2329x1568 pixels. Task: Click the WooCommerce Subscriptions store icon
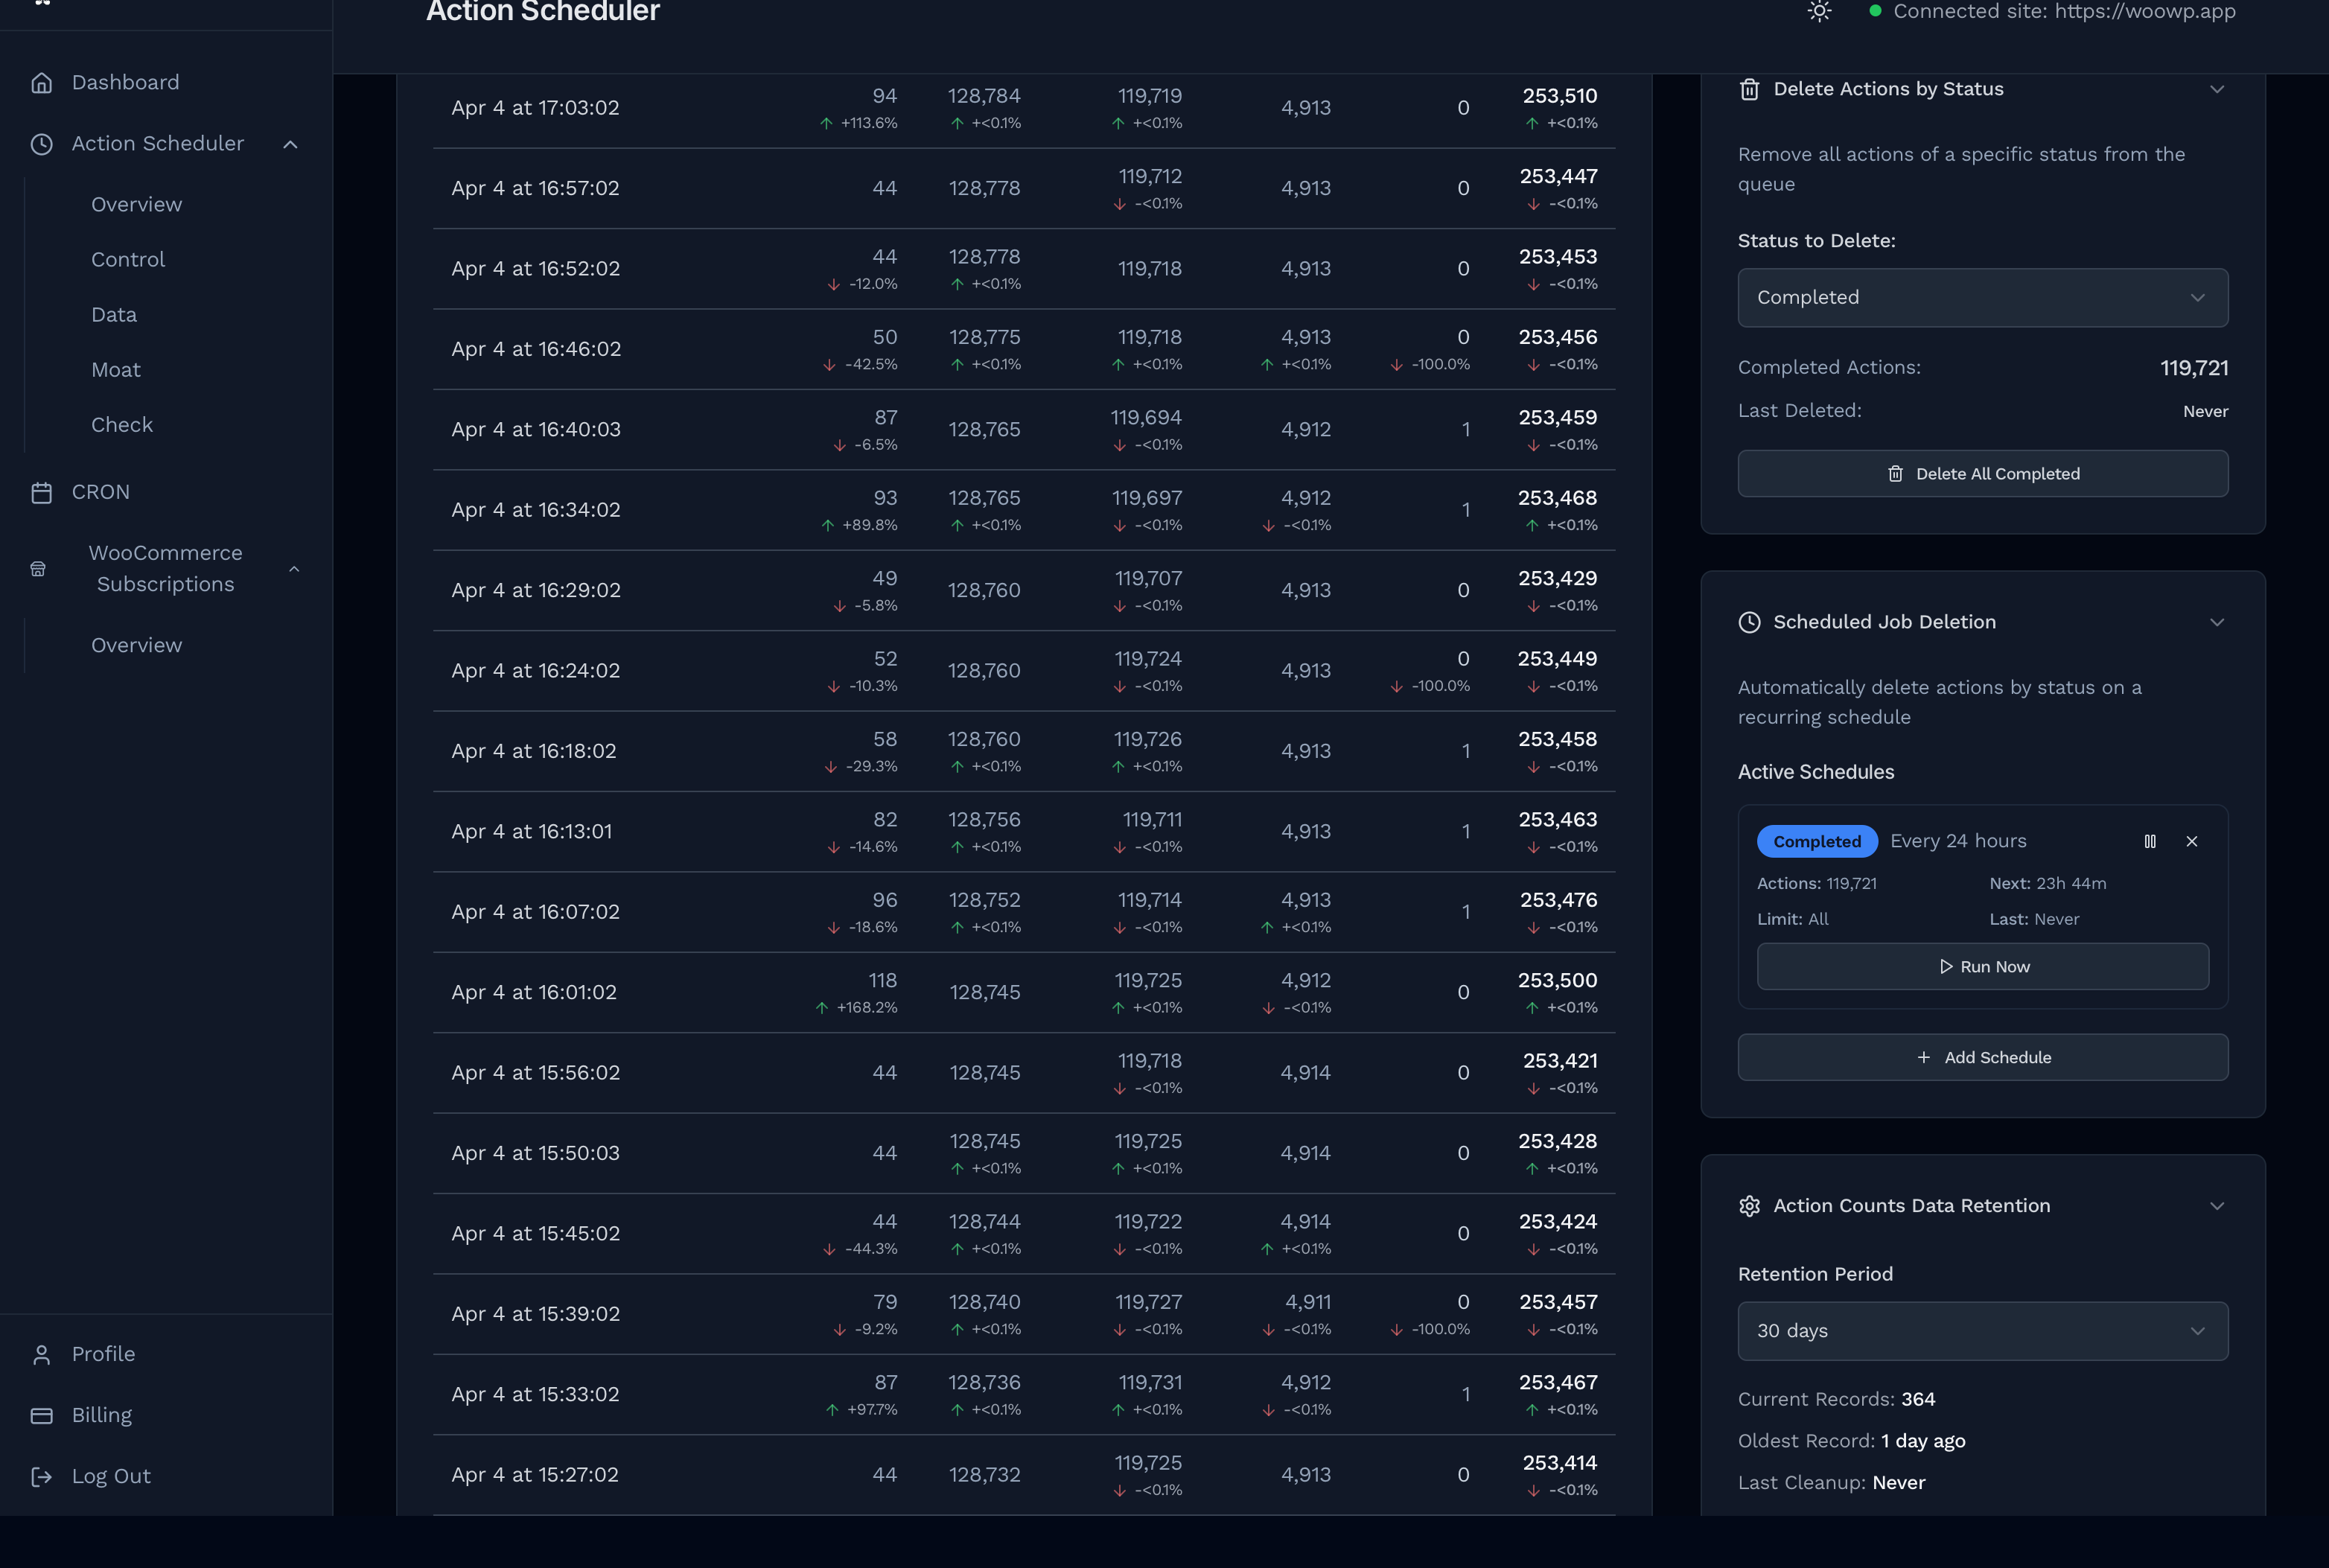[38, 569]
